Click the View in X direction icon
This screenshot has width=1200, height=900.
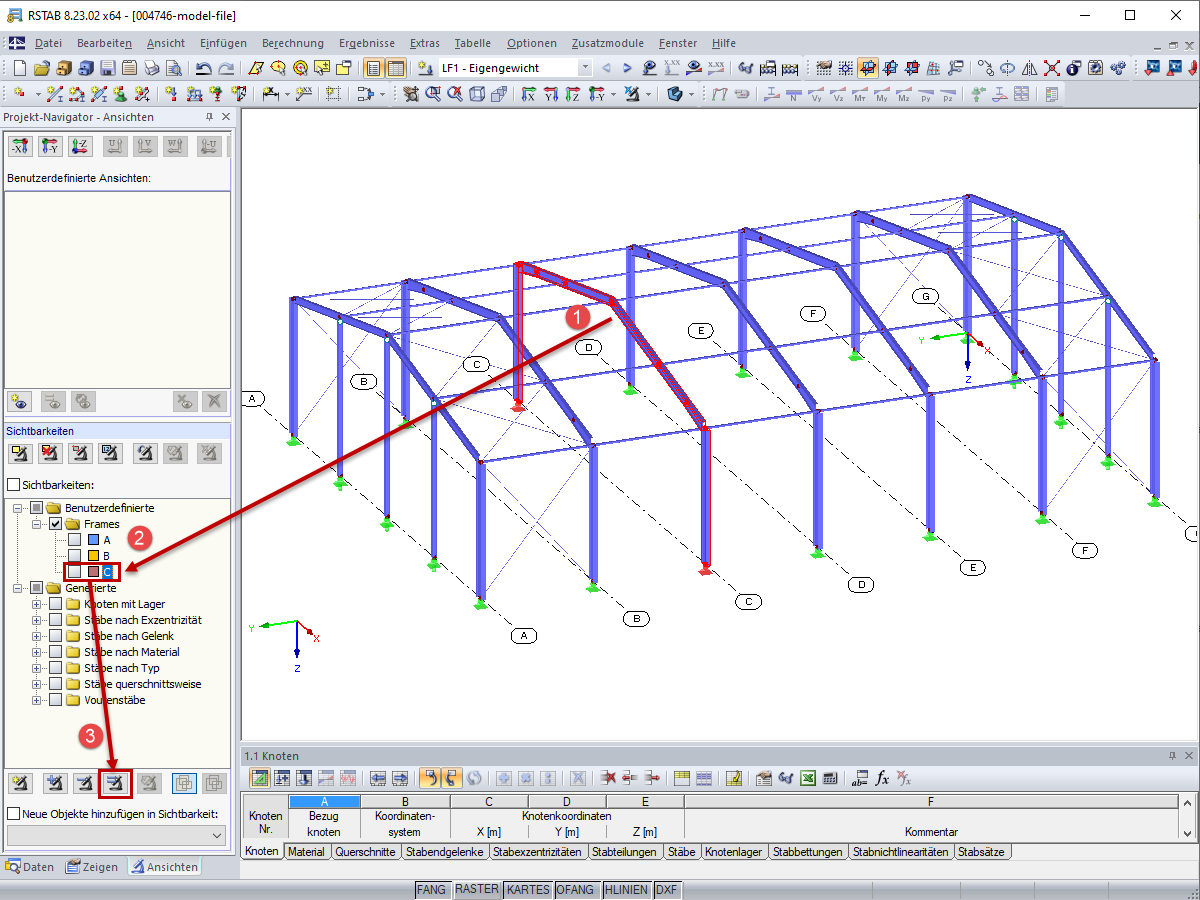pyautogui.click(x=528, y=94)
